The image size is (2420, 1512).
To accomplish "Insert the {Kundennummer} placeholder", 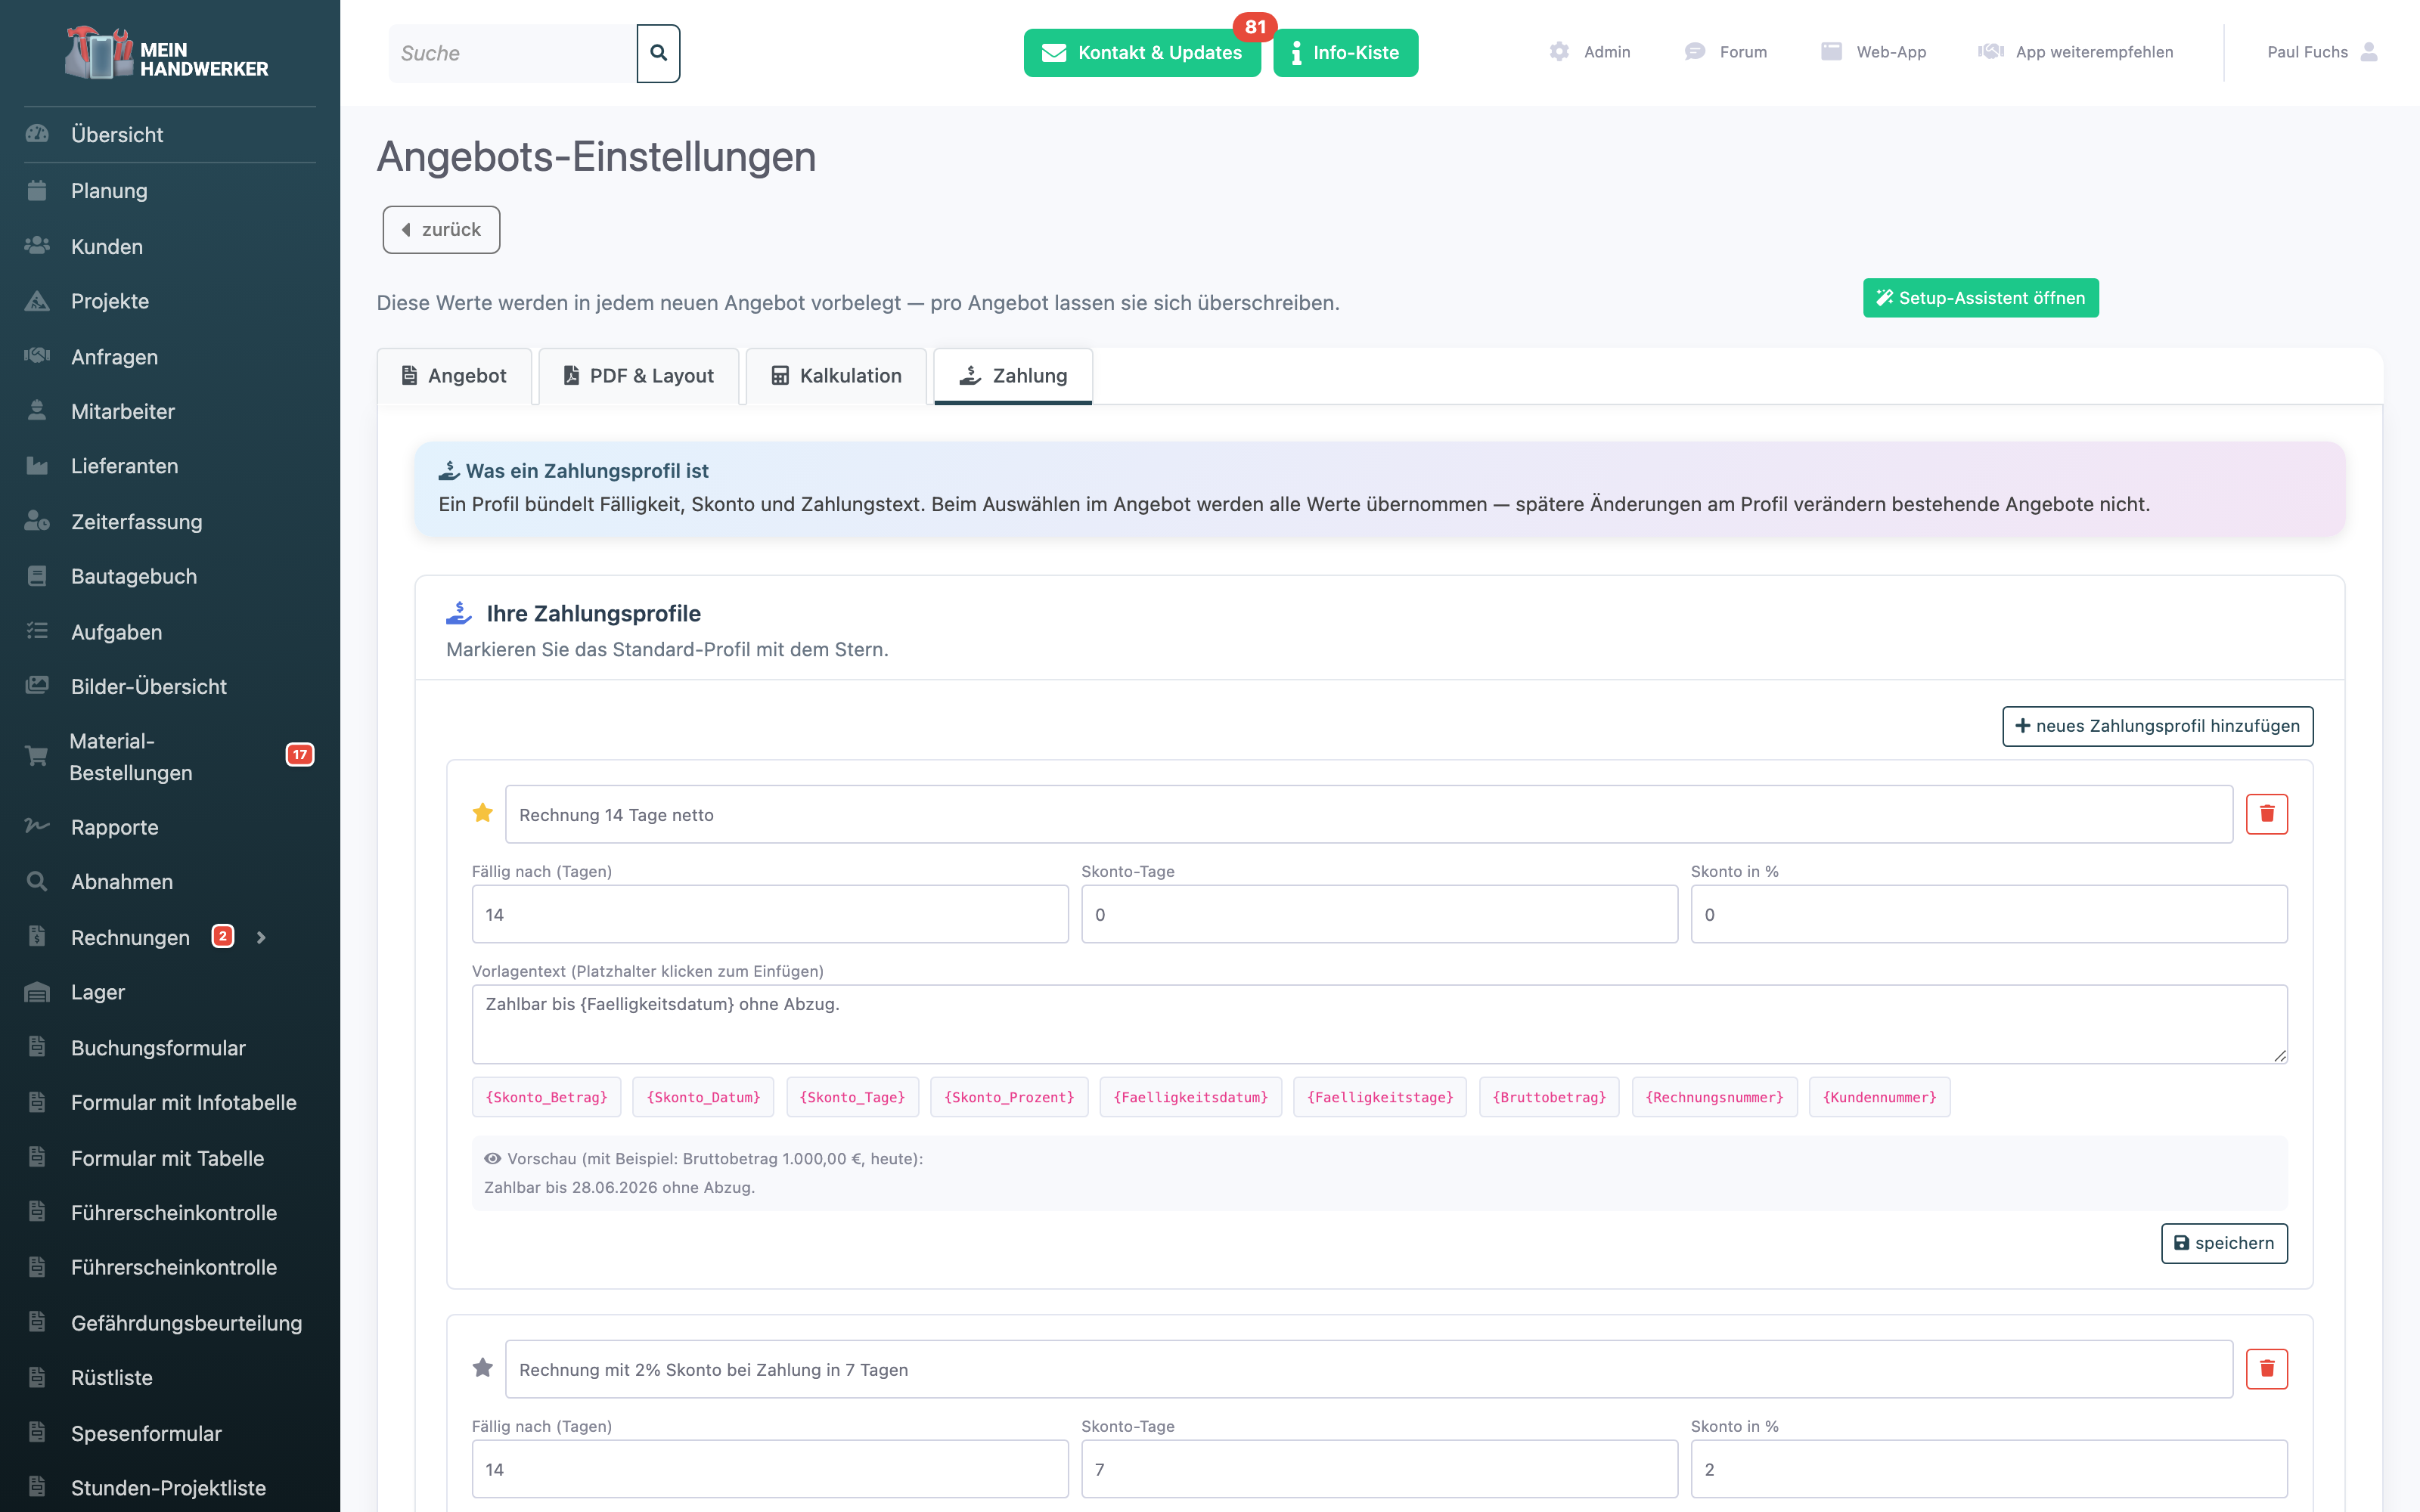I will click(x=1879, y=1097).
